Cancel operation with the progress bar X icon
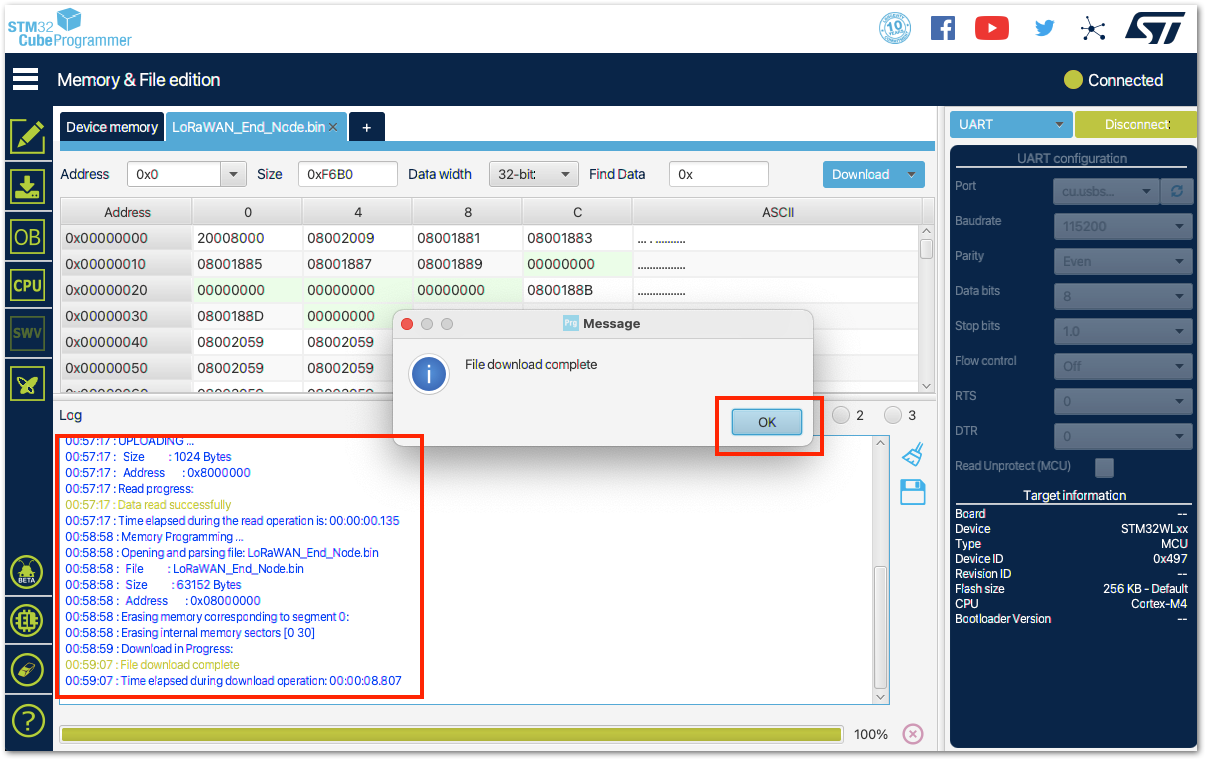 coord(912,734)
